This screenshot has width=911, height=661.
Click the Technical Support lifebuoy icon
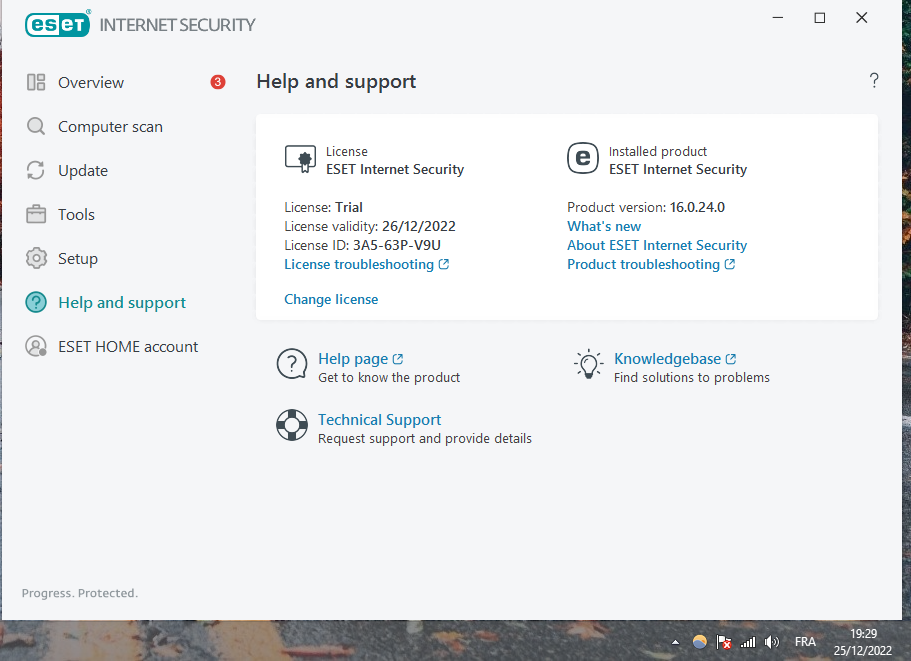click(x=292, y=425)
